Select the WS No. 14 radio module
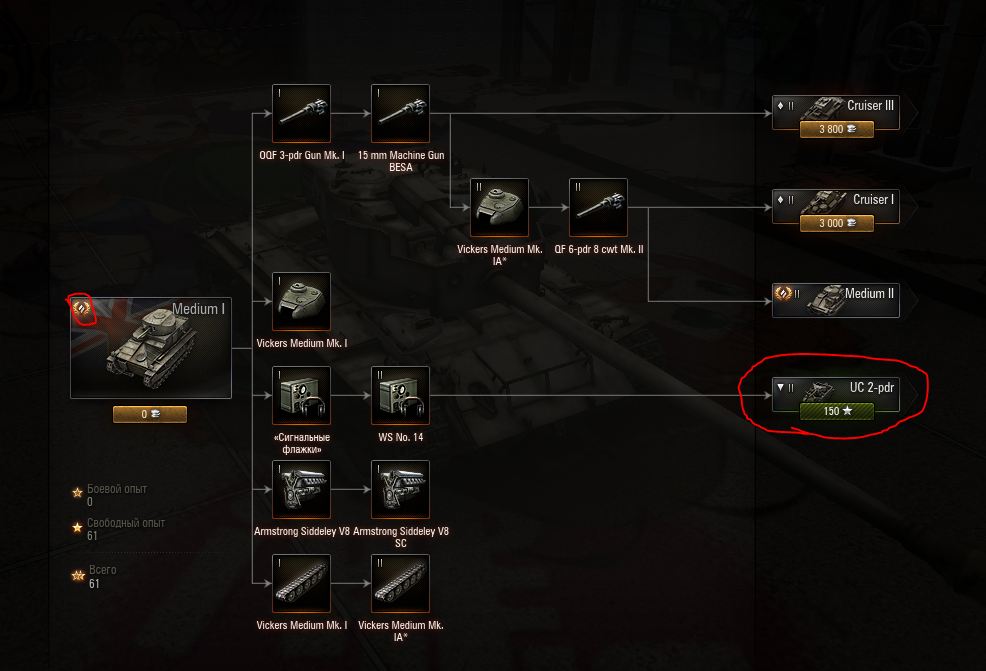 (401, 396)
